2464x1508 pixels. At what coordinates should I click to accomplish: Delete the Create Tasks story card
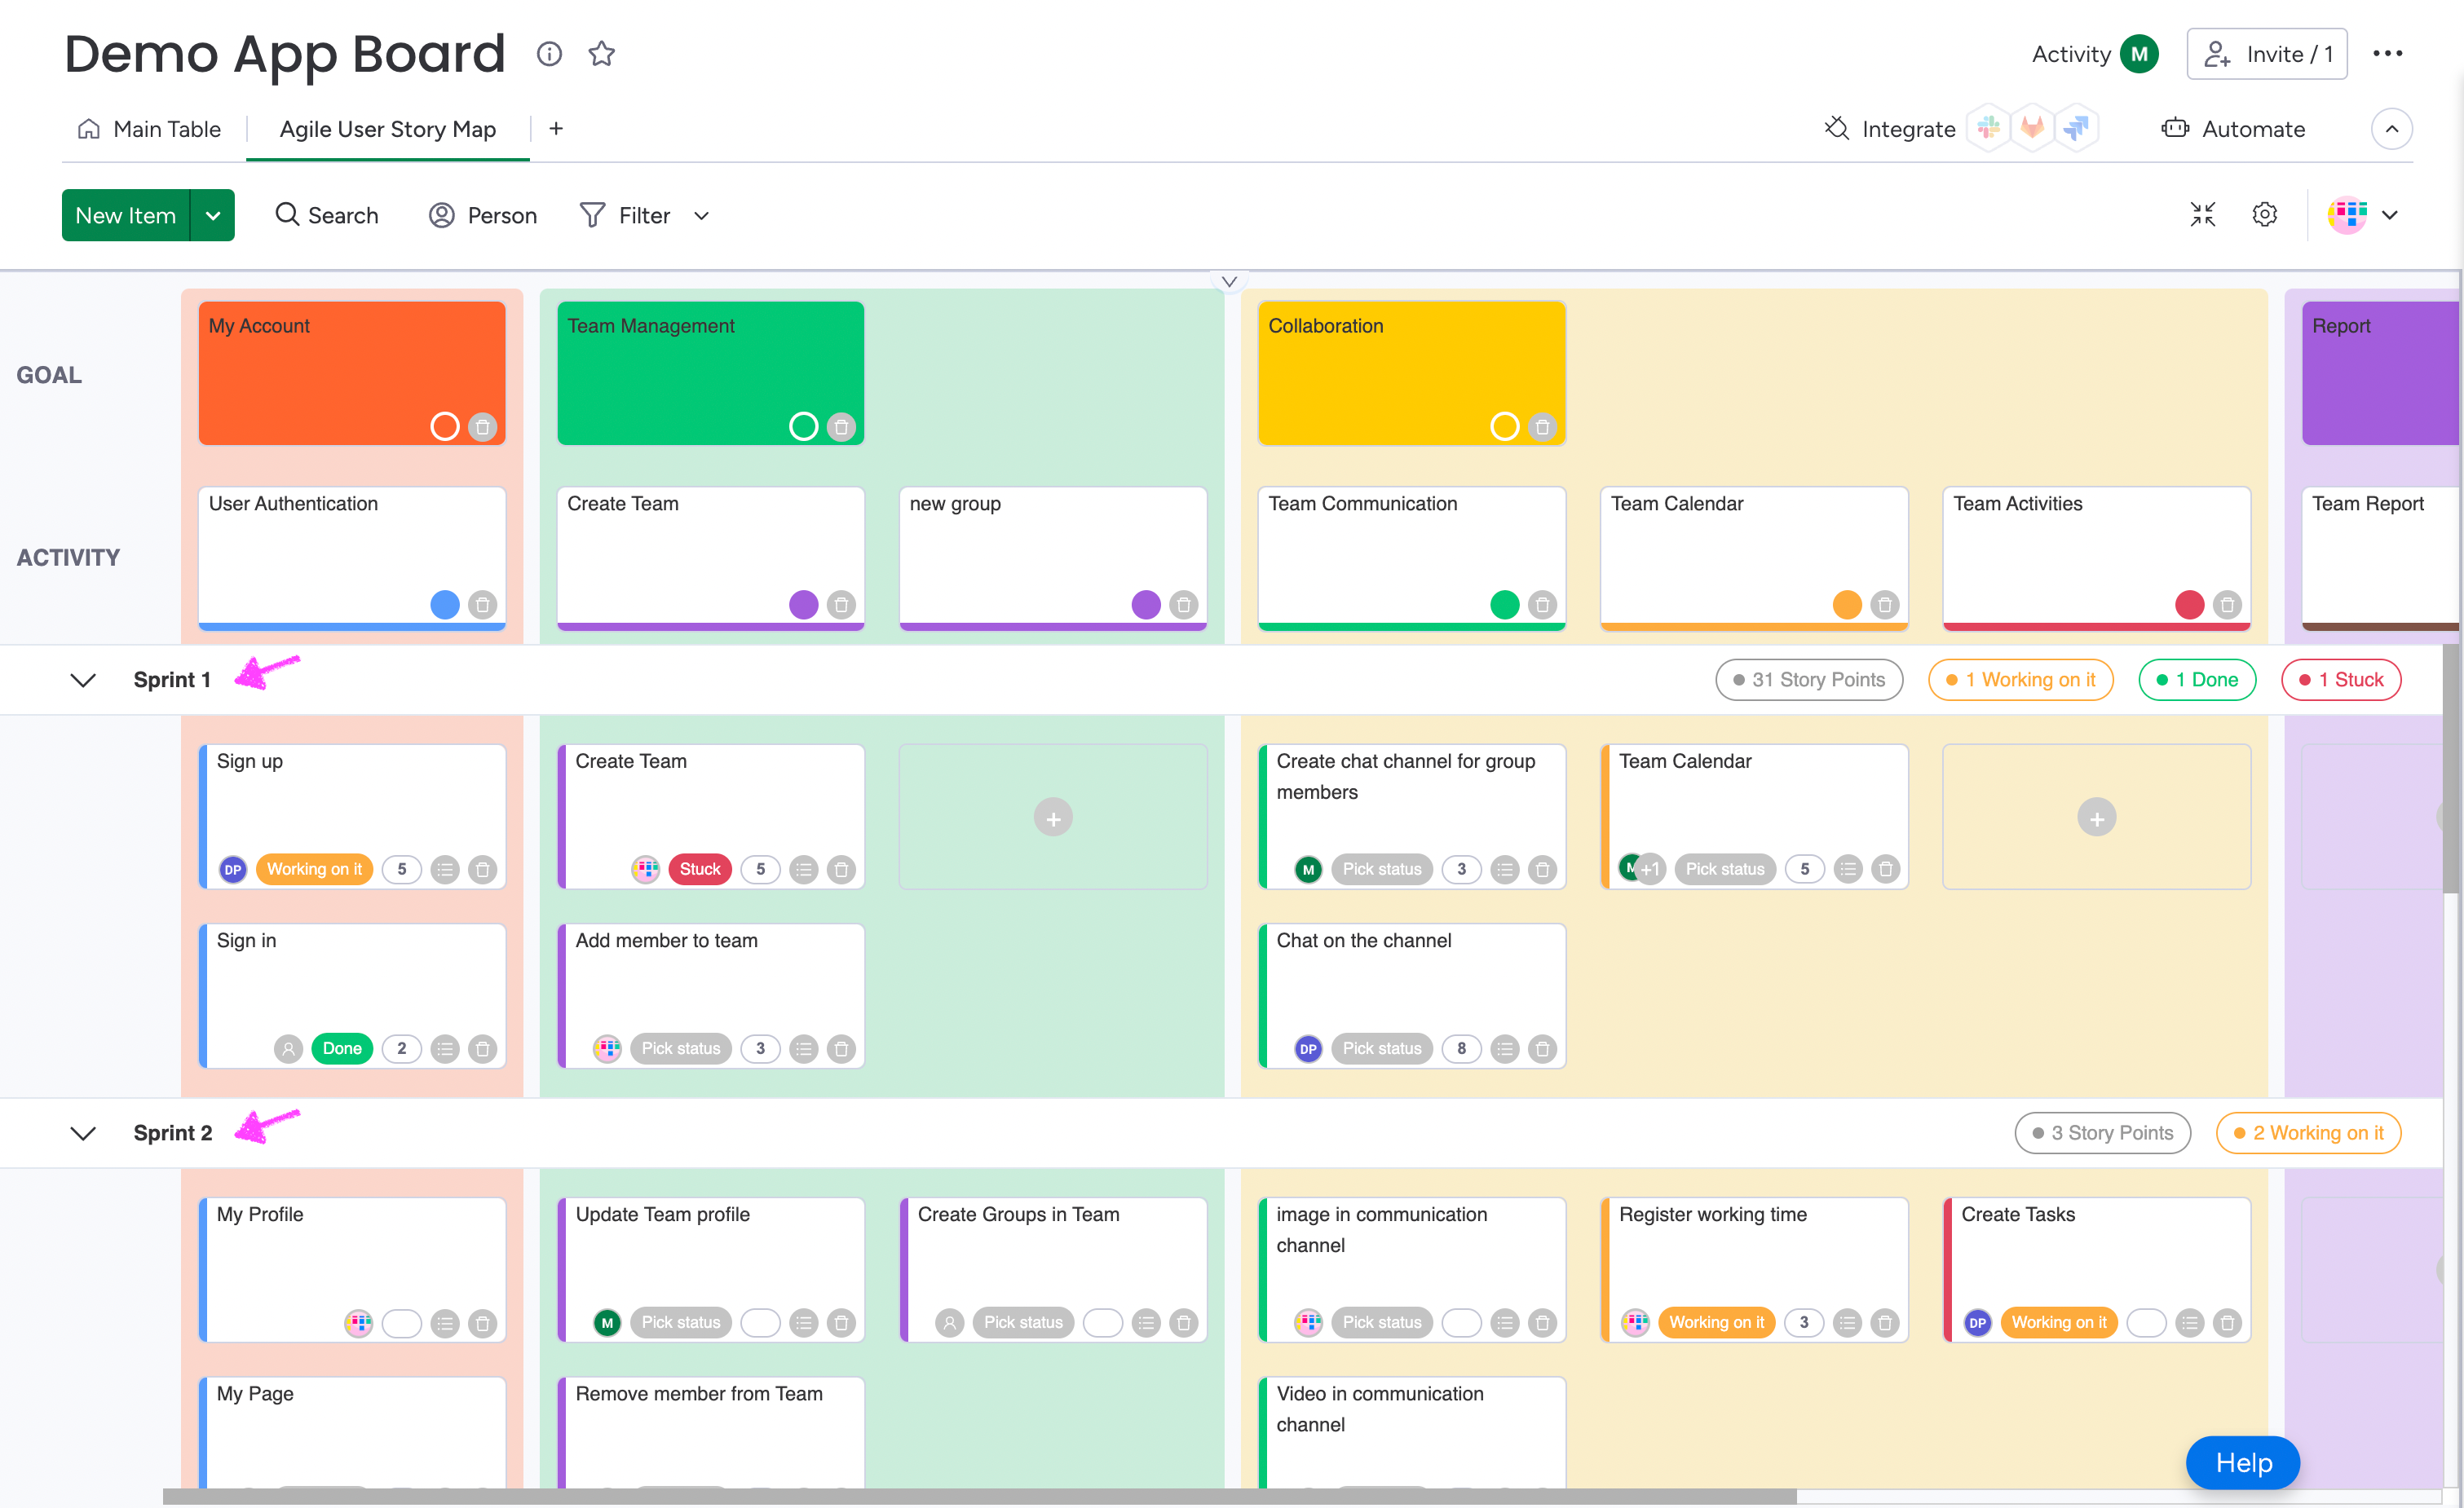pyautogui.click(x=2226, y=1323)
